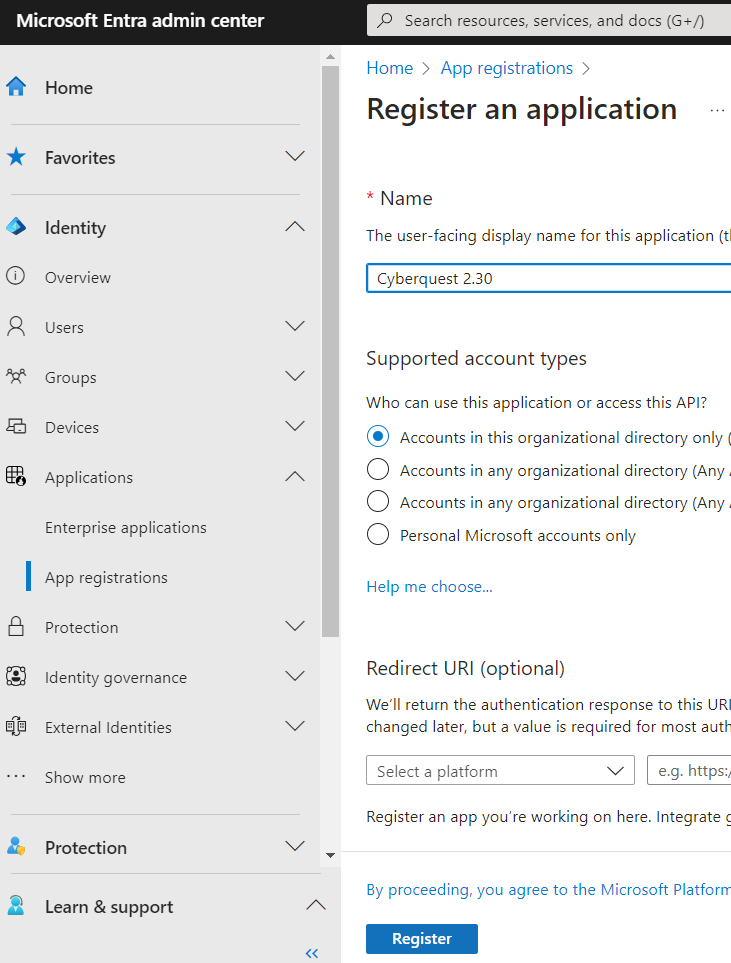
Task: Click the Identity governance icon
Action: tap(16, 676)
